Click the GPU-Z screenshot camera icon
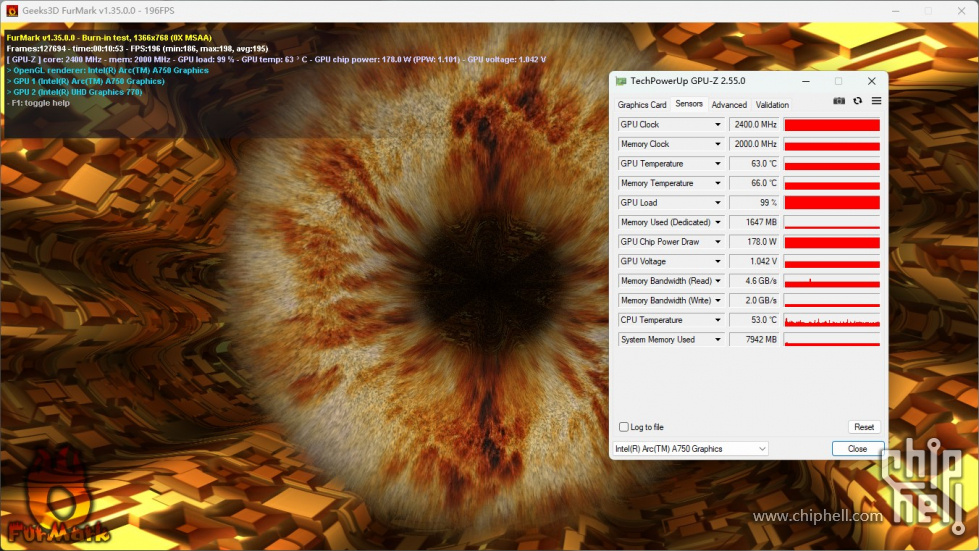This screenshot has width=979, height=551. coord(839,101)
